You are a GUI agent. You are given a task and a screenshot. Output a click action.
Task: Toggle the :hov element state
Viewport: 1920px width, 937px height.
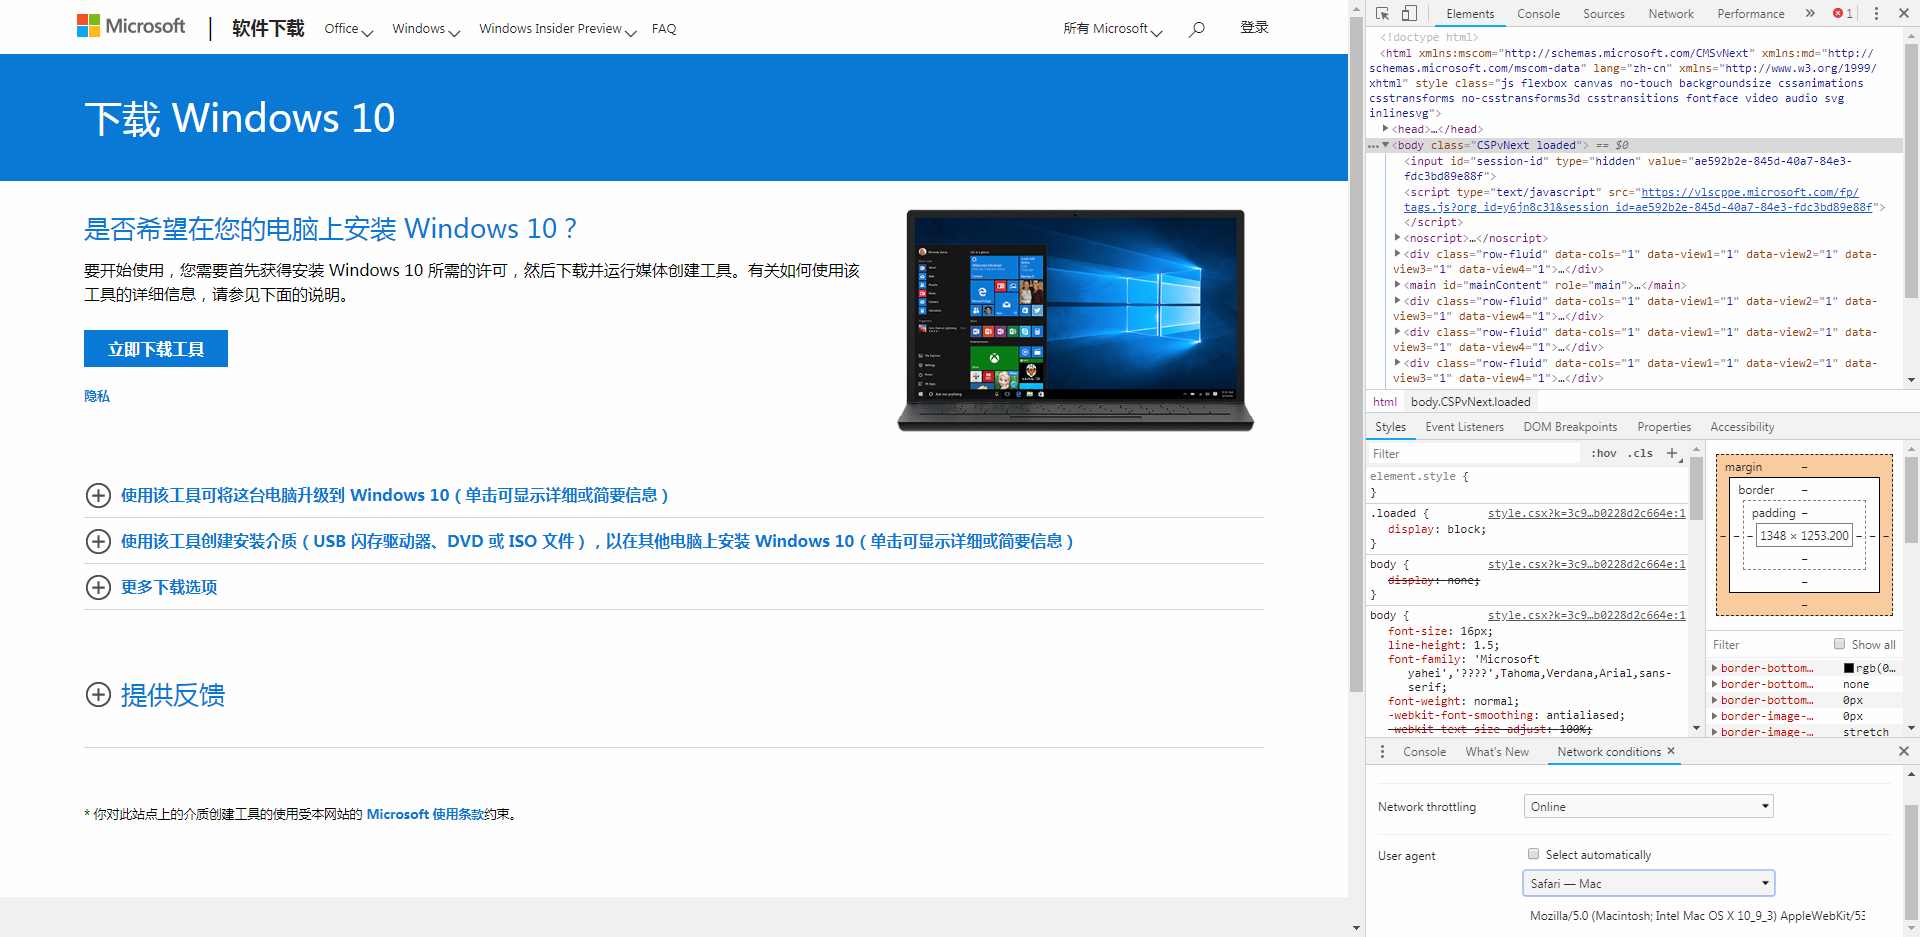tap(1604, 453)
